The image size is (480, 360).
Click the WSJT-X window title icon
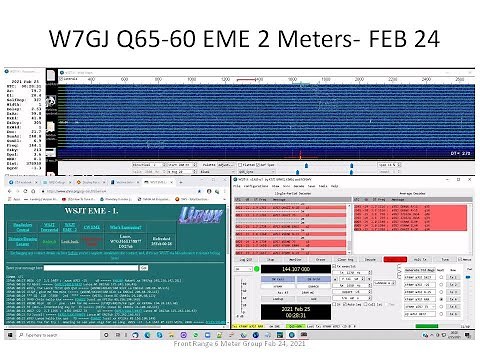pyautogui.click(x=235, y=180)
